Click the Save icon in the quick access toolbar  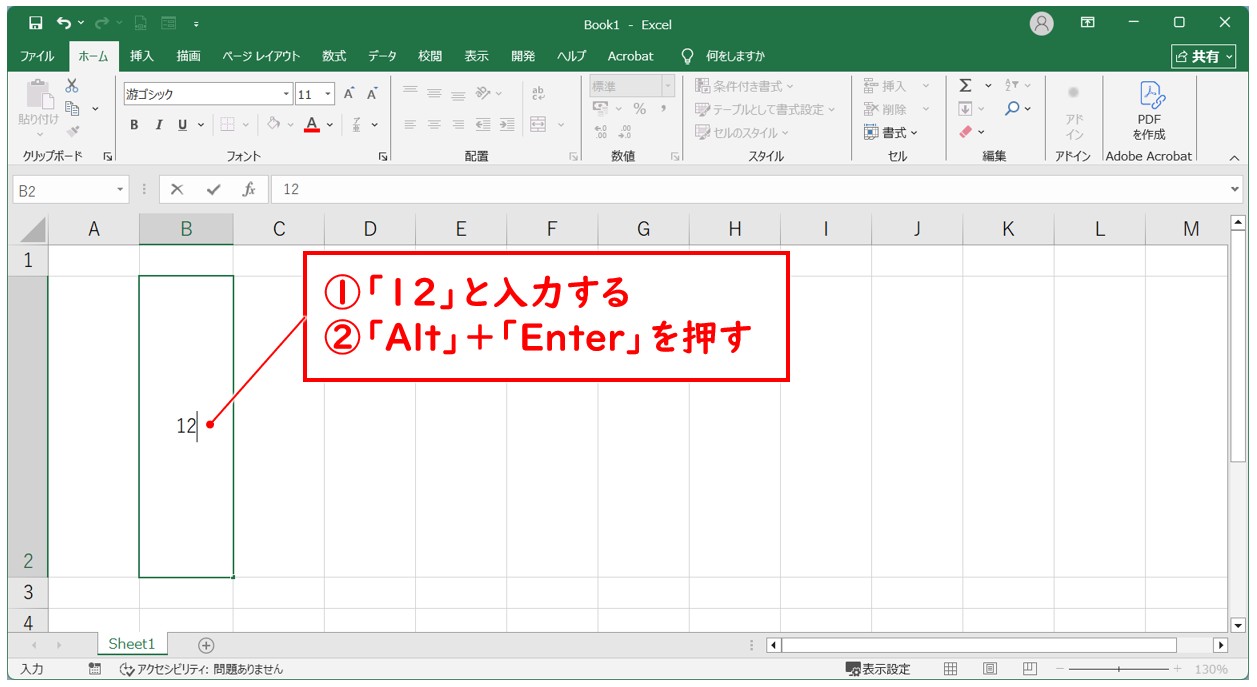36,22
